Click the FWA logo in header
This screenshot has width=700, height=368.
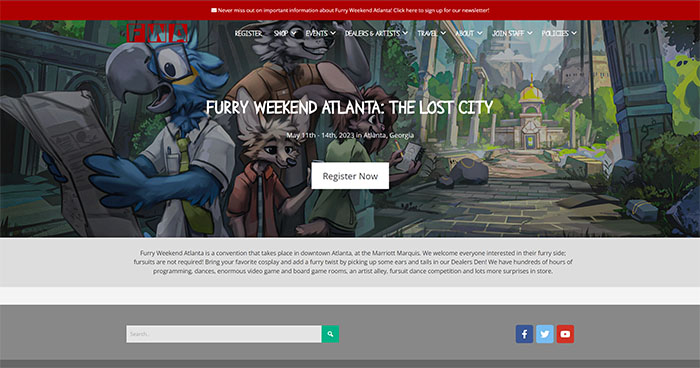point(157,33)
